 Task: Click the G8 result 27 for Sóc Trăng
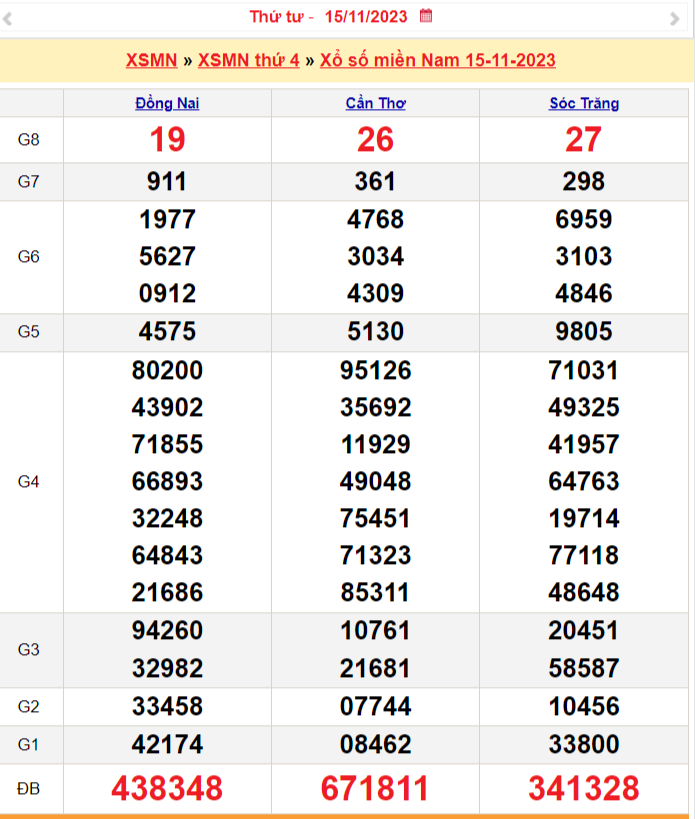[584, 140]
